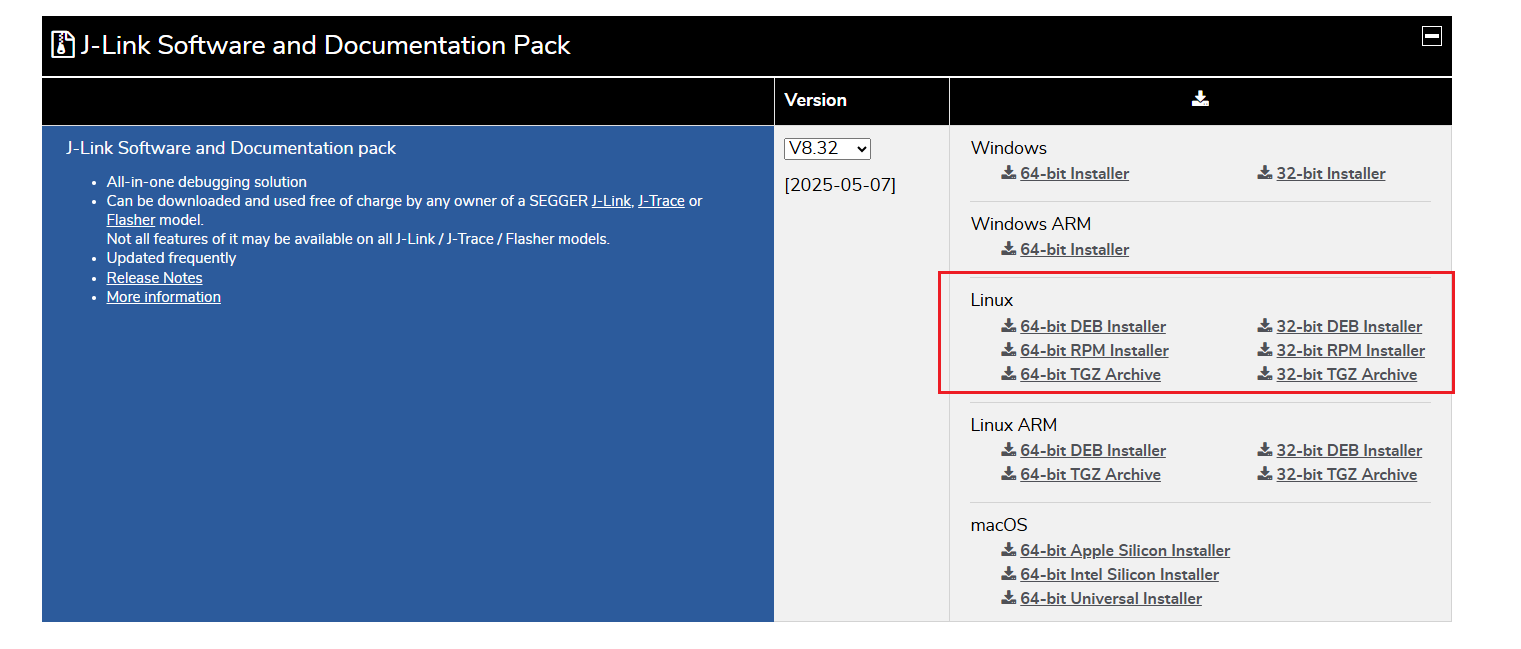Download Linux 64-bit TGZ Archive

coord(1090,374)
